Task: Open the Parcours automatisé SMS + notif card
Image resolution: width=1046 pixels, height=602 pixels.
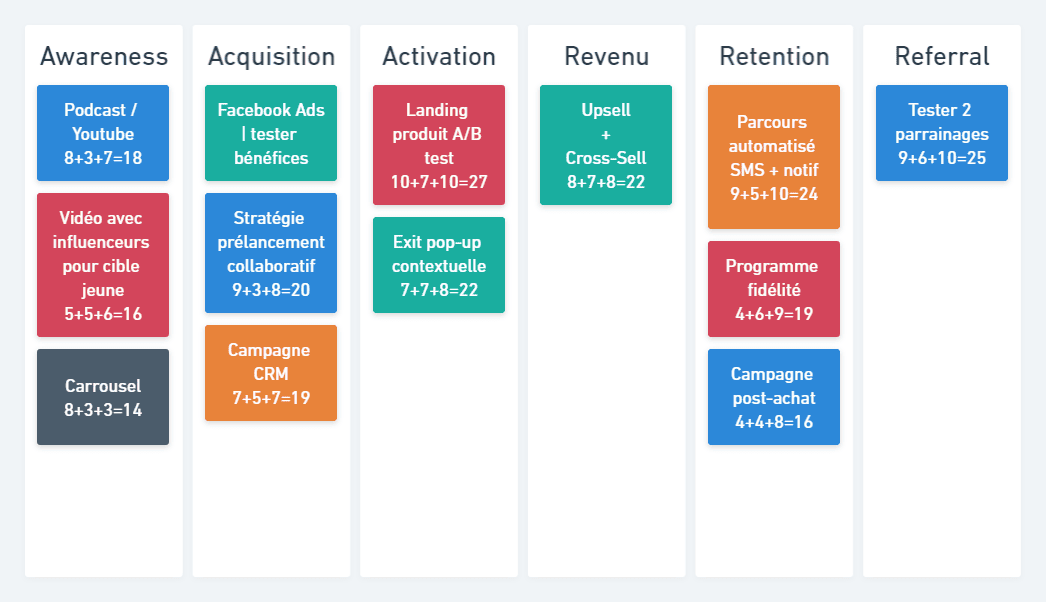Action: click(774, 157)
